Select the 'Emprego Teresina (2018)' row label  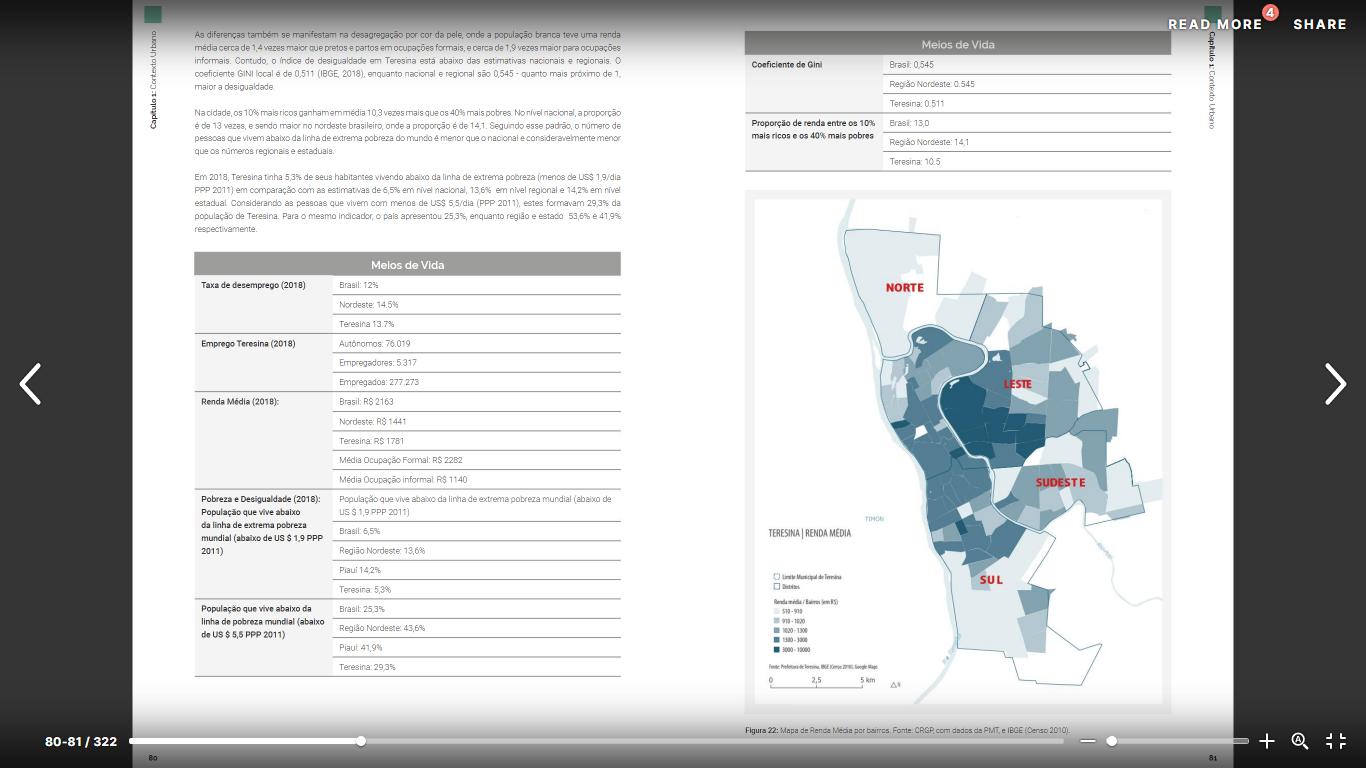(x=248, y=344)
